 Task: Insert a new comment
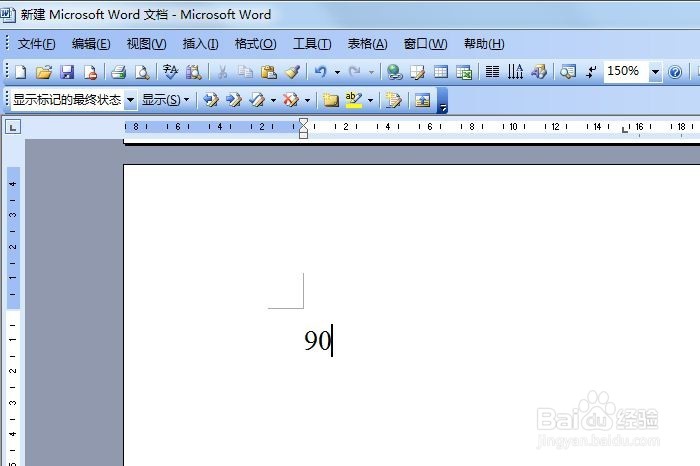(x=330, y=100)
